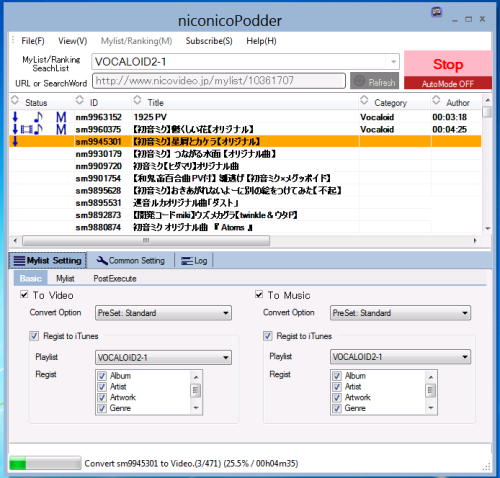500x478 pixels.
Task: Click the film strip icon on row sm9960375
Action: click(x=27, y=129)
